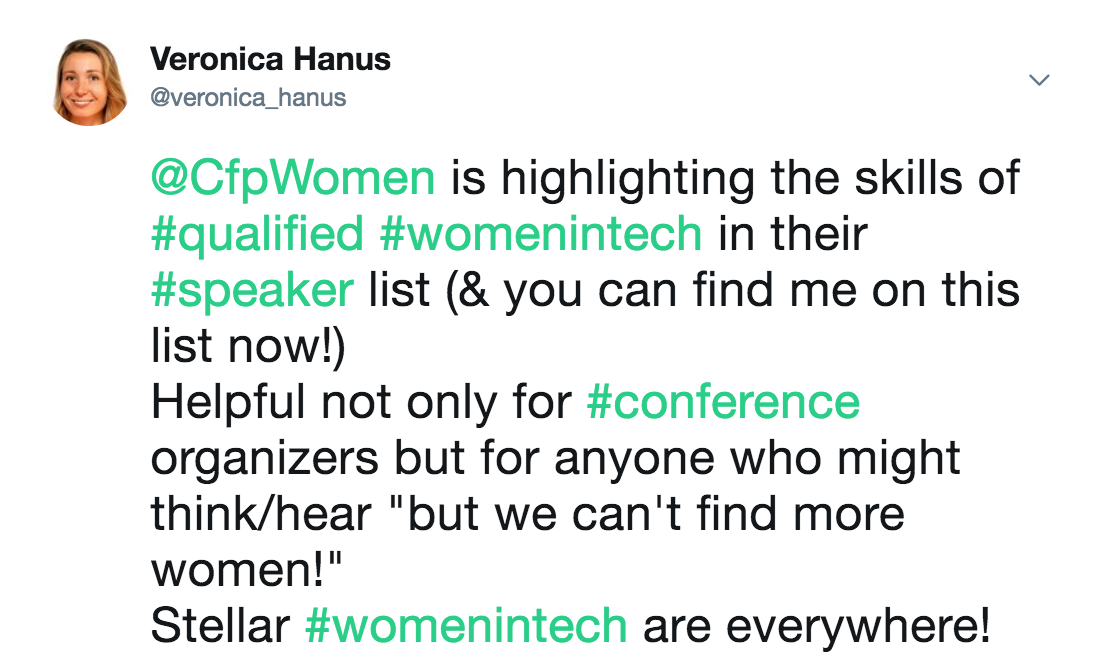The width and height of the screenshot is (1104, 666).
Task: Click Veronica Hanus's profile photo
Action: 89,82
